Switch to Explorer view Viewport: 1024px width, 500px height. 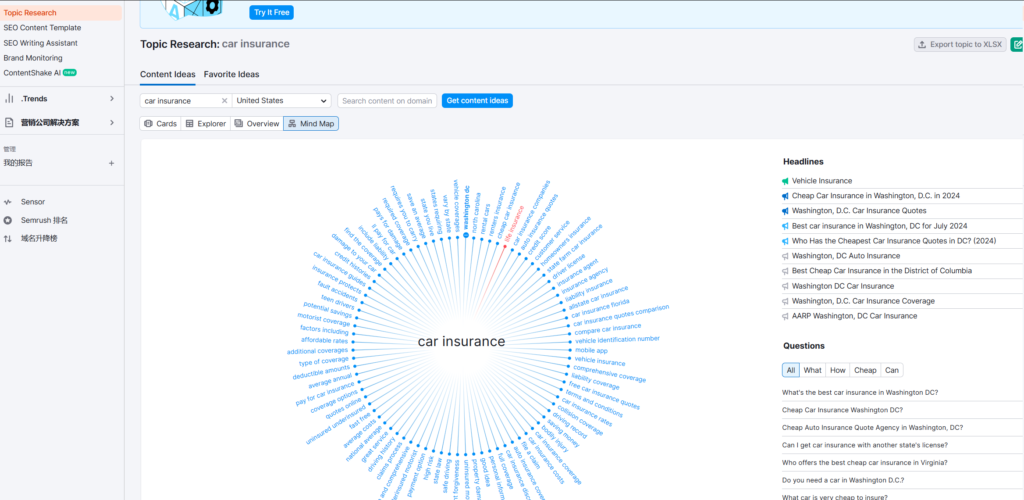(205, 124)
